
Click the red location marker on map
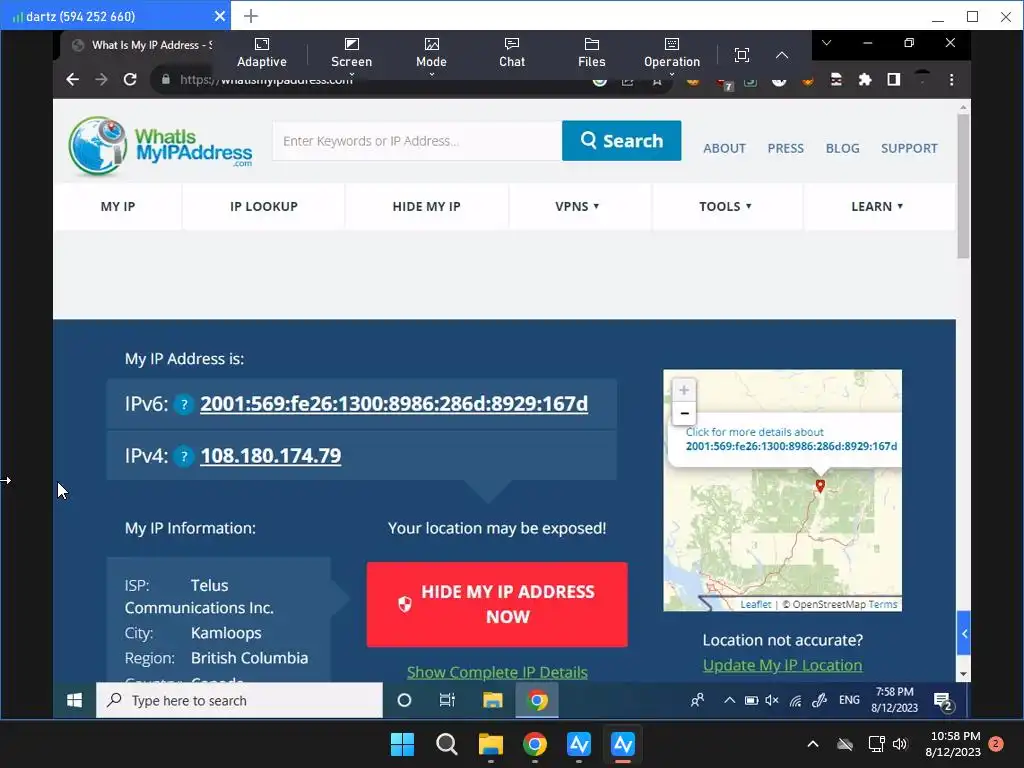pos(820,485)
